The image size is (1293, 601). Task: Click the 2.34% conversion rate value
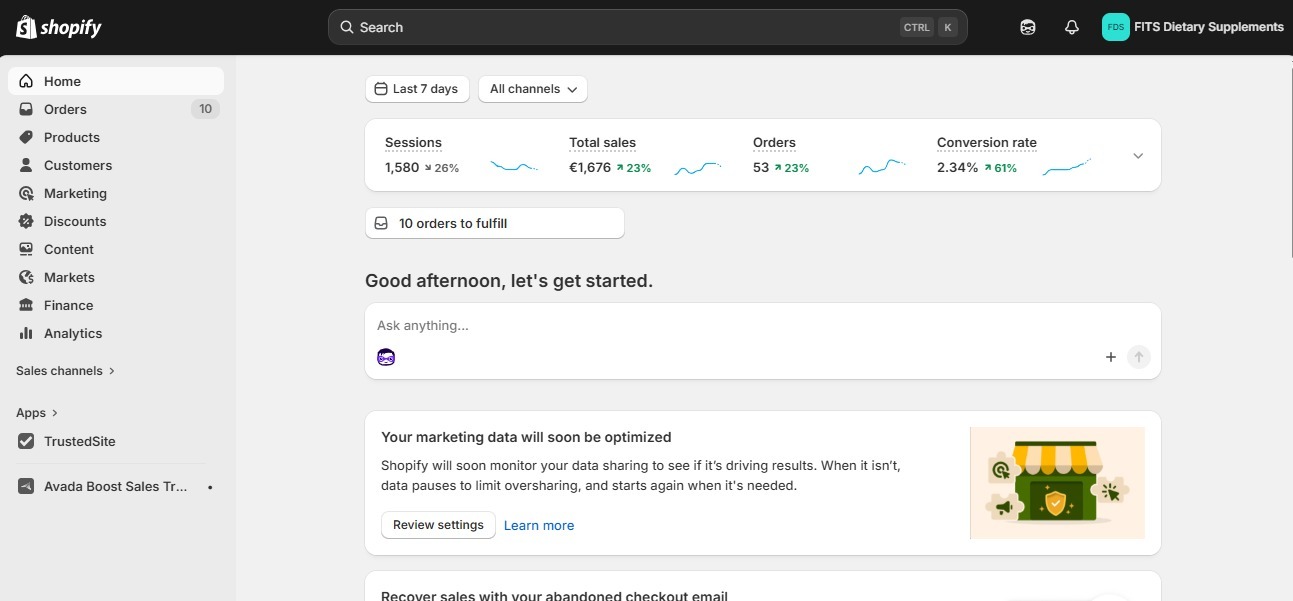coord(957,168)
